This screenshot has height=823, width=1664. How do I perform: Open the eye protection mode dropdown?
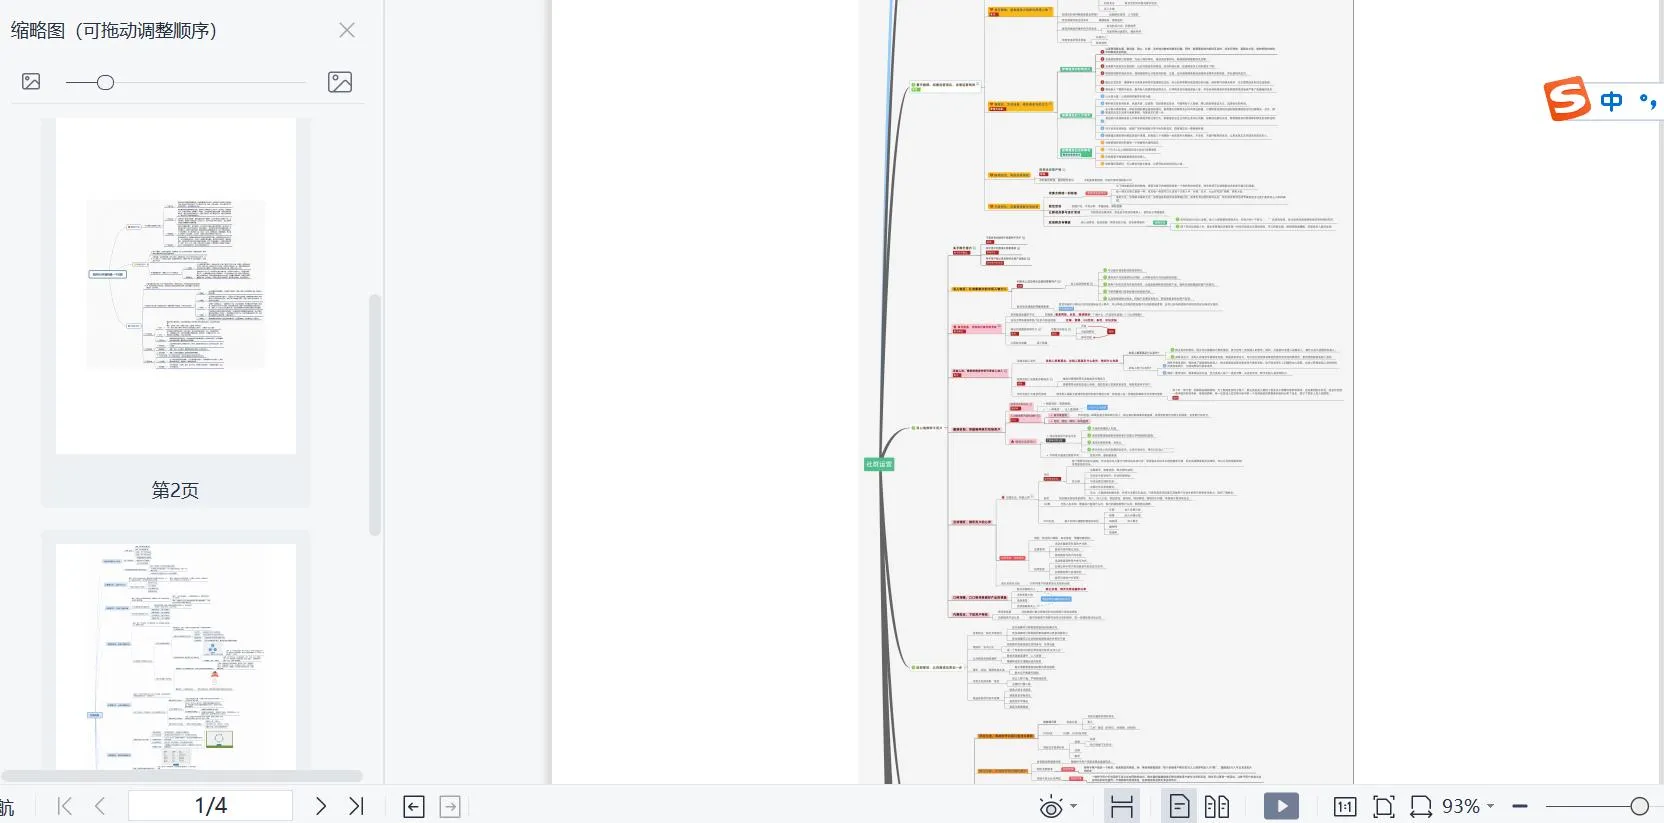click(1074, 806)
